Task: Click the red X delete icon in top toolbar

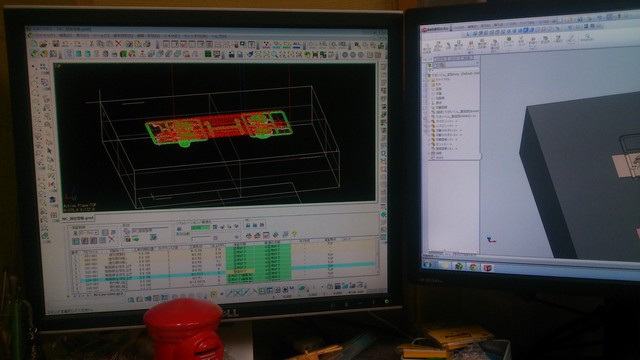Action: (x=118, y=44)
